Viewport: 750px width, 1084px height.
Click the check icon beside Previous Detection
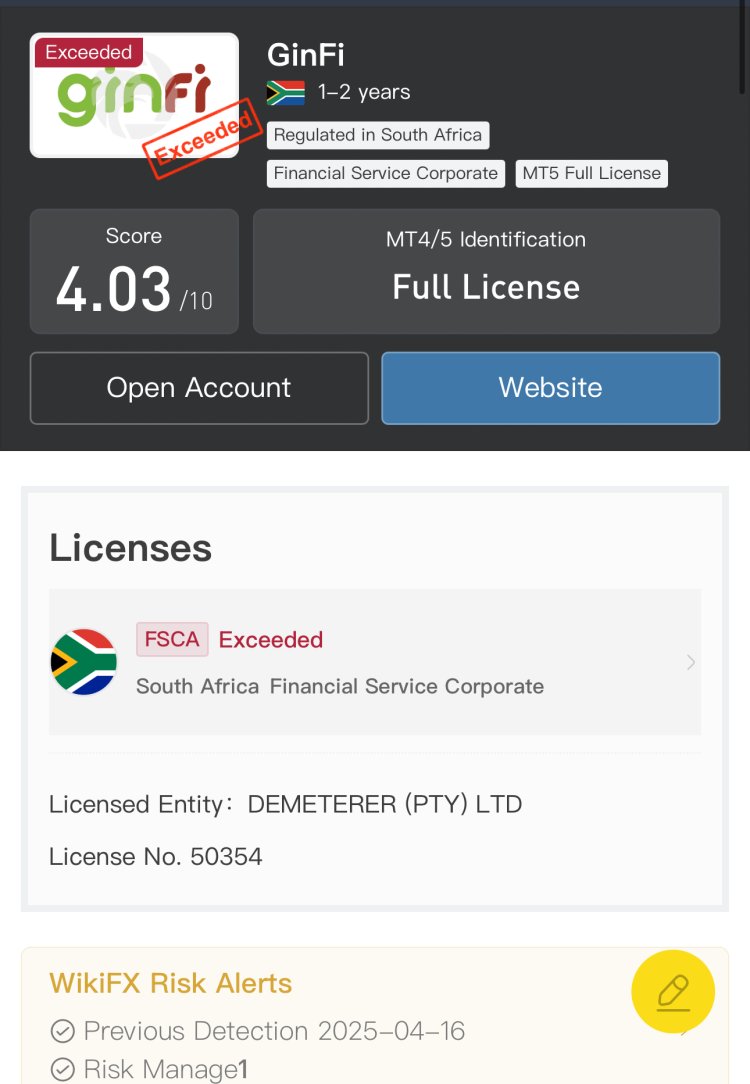tap(62, 1031)
